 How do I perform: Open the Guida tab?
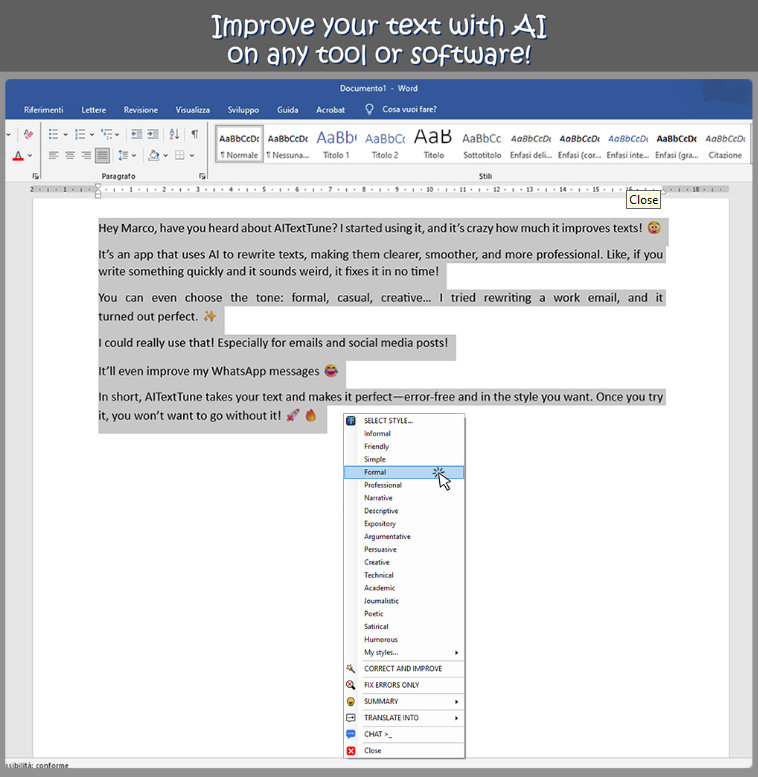coord(288,110)
